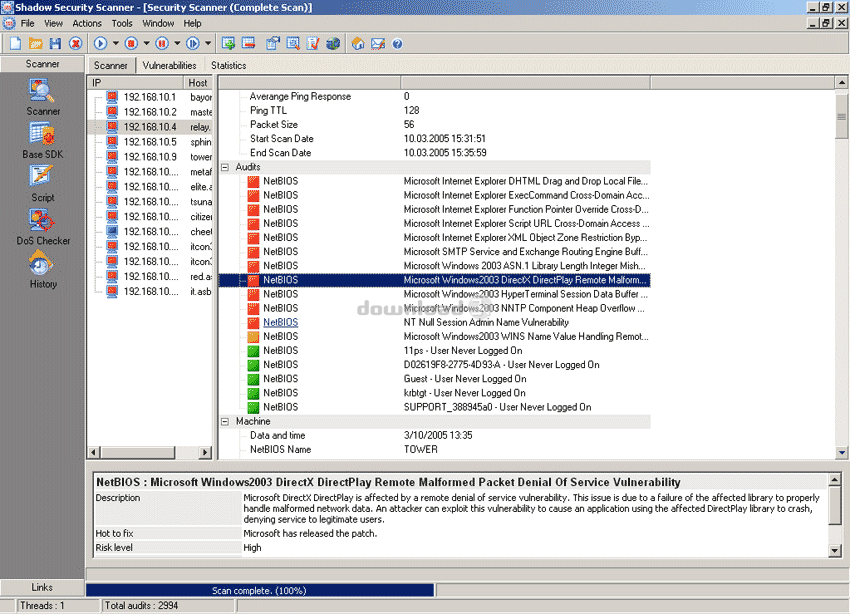Open the Tools menu
850x614 pixels.
[x=122, y=23]
